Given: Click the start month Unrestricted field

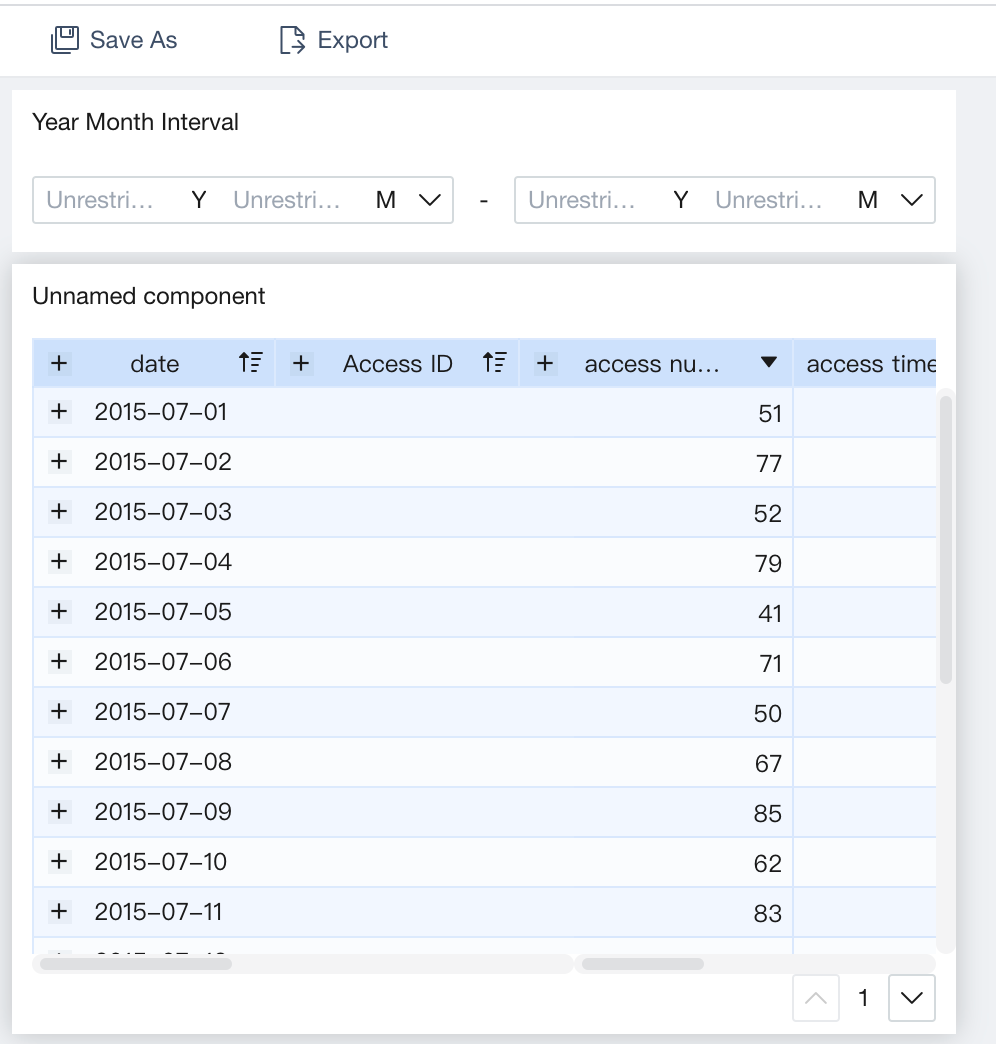Looking at the screenshot, I should click(x=287, y=200).
